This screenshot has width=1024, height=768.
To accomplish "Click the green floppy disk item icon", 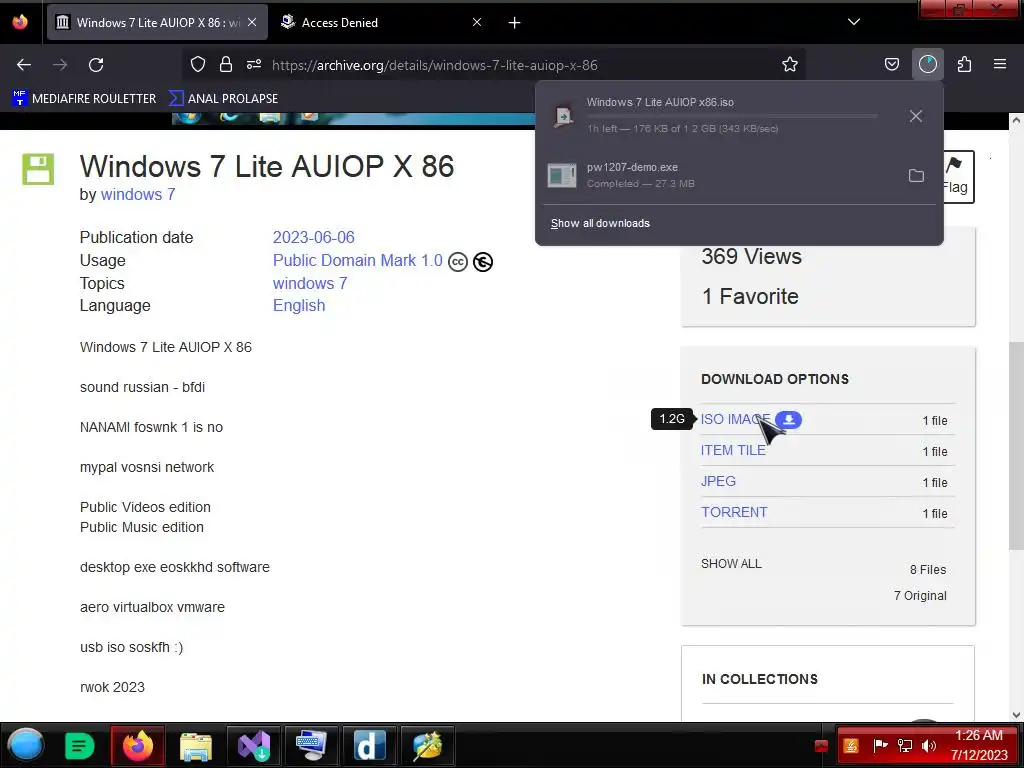I will 38,169.
